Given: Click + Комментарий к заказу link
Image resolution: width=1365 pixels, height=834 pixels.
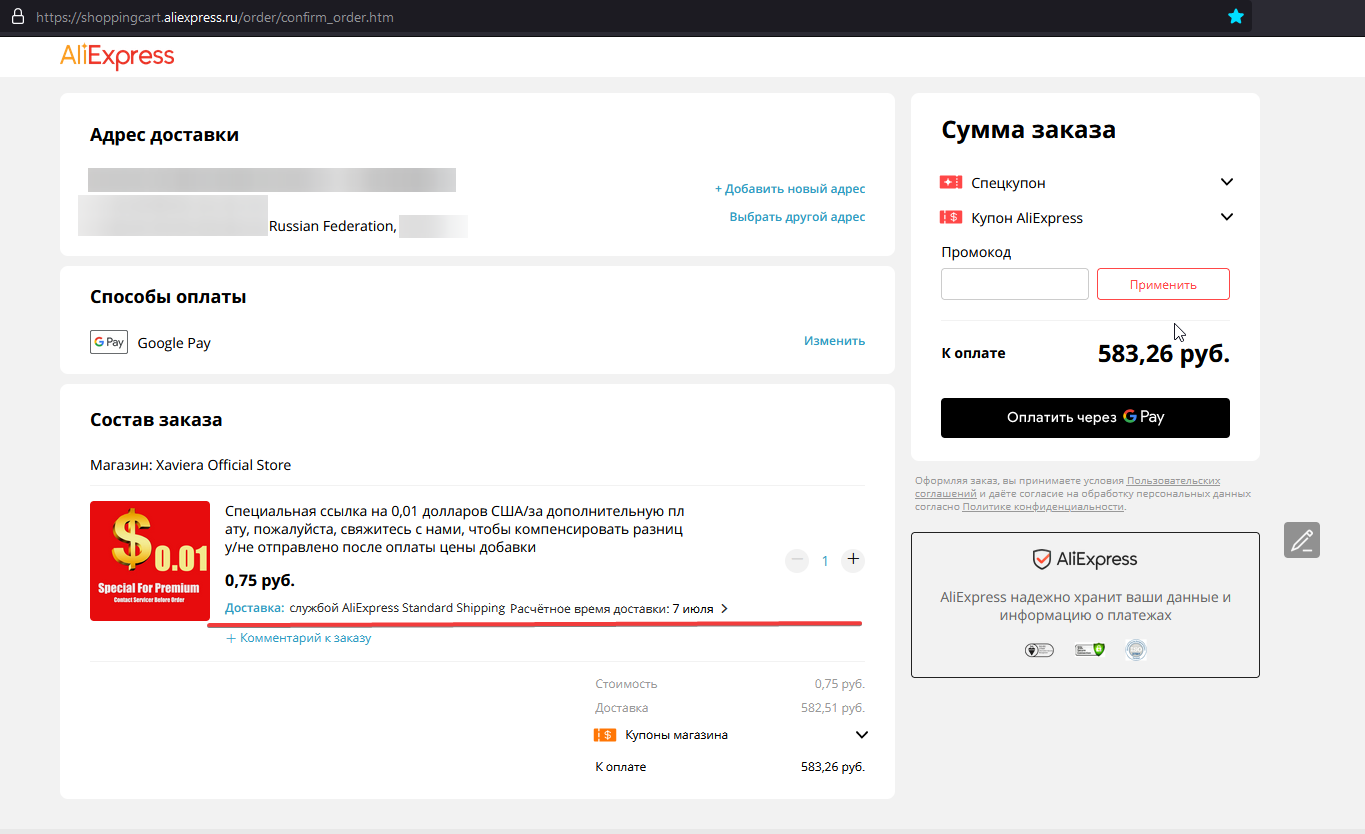Looking at the screenshot, I should click(299, 637).
